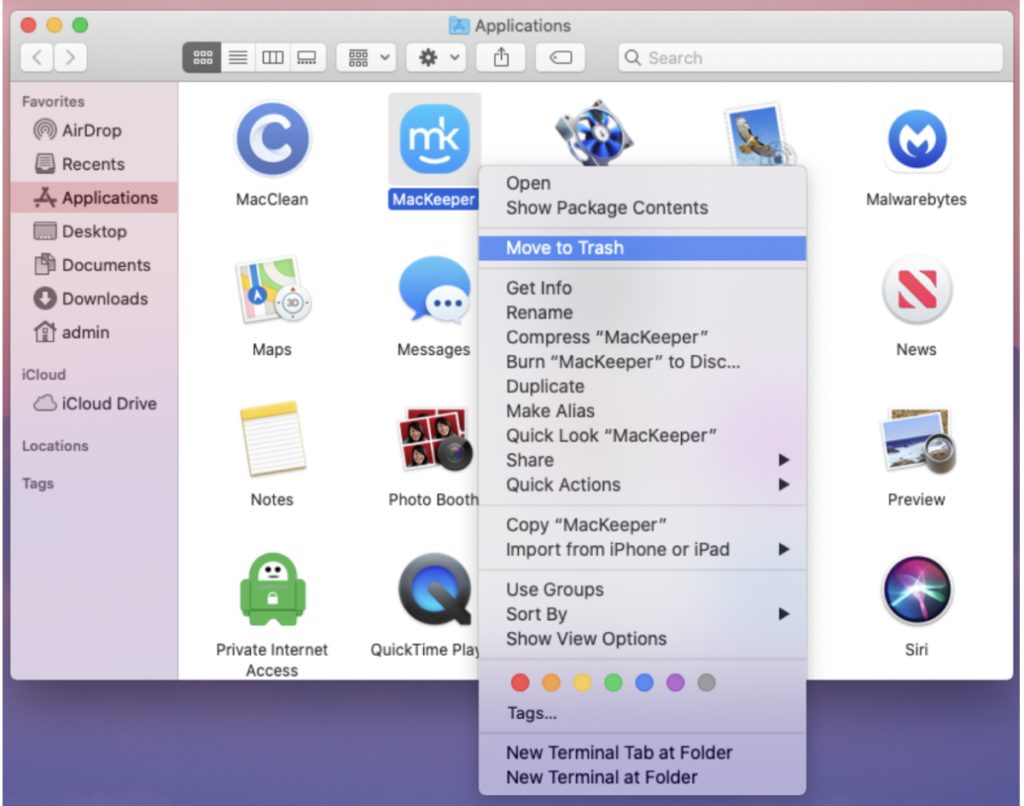The image size is (1024, 806).
Task: Select the MacKeeper app icon
Action: point(434,139)
